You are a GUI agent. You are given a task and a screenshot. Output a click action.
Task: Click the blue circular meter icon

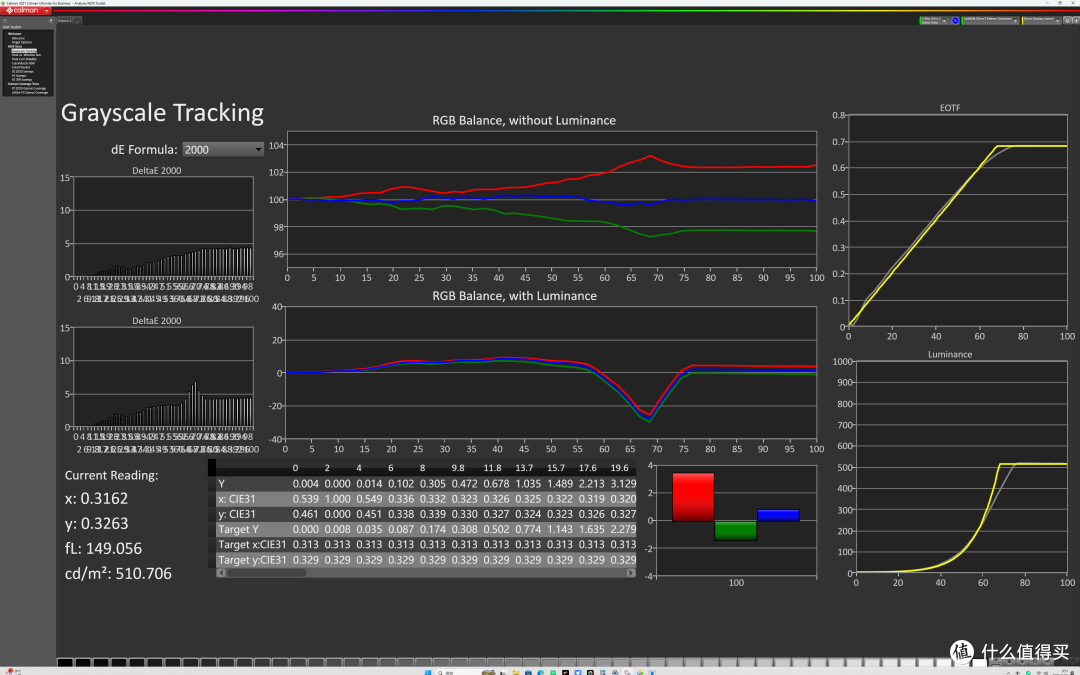coord(955,21)
